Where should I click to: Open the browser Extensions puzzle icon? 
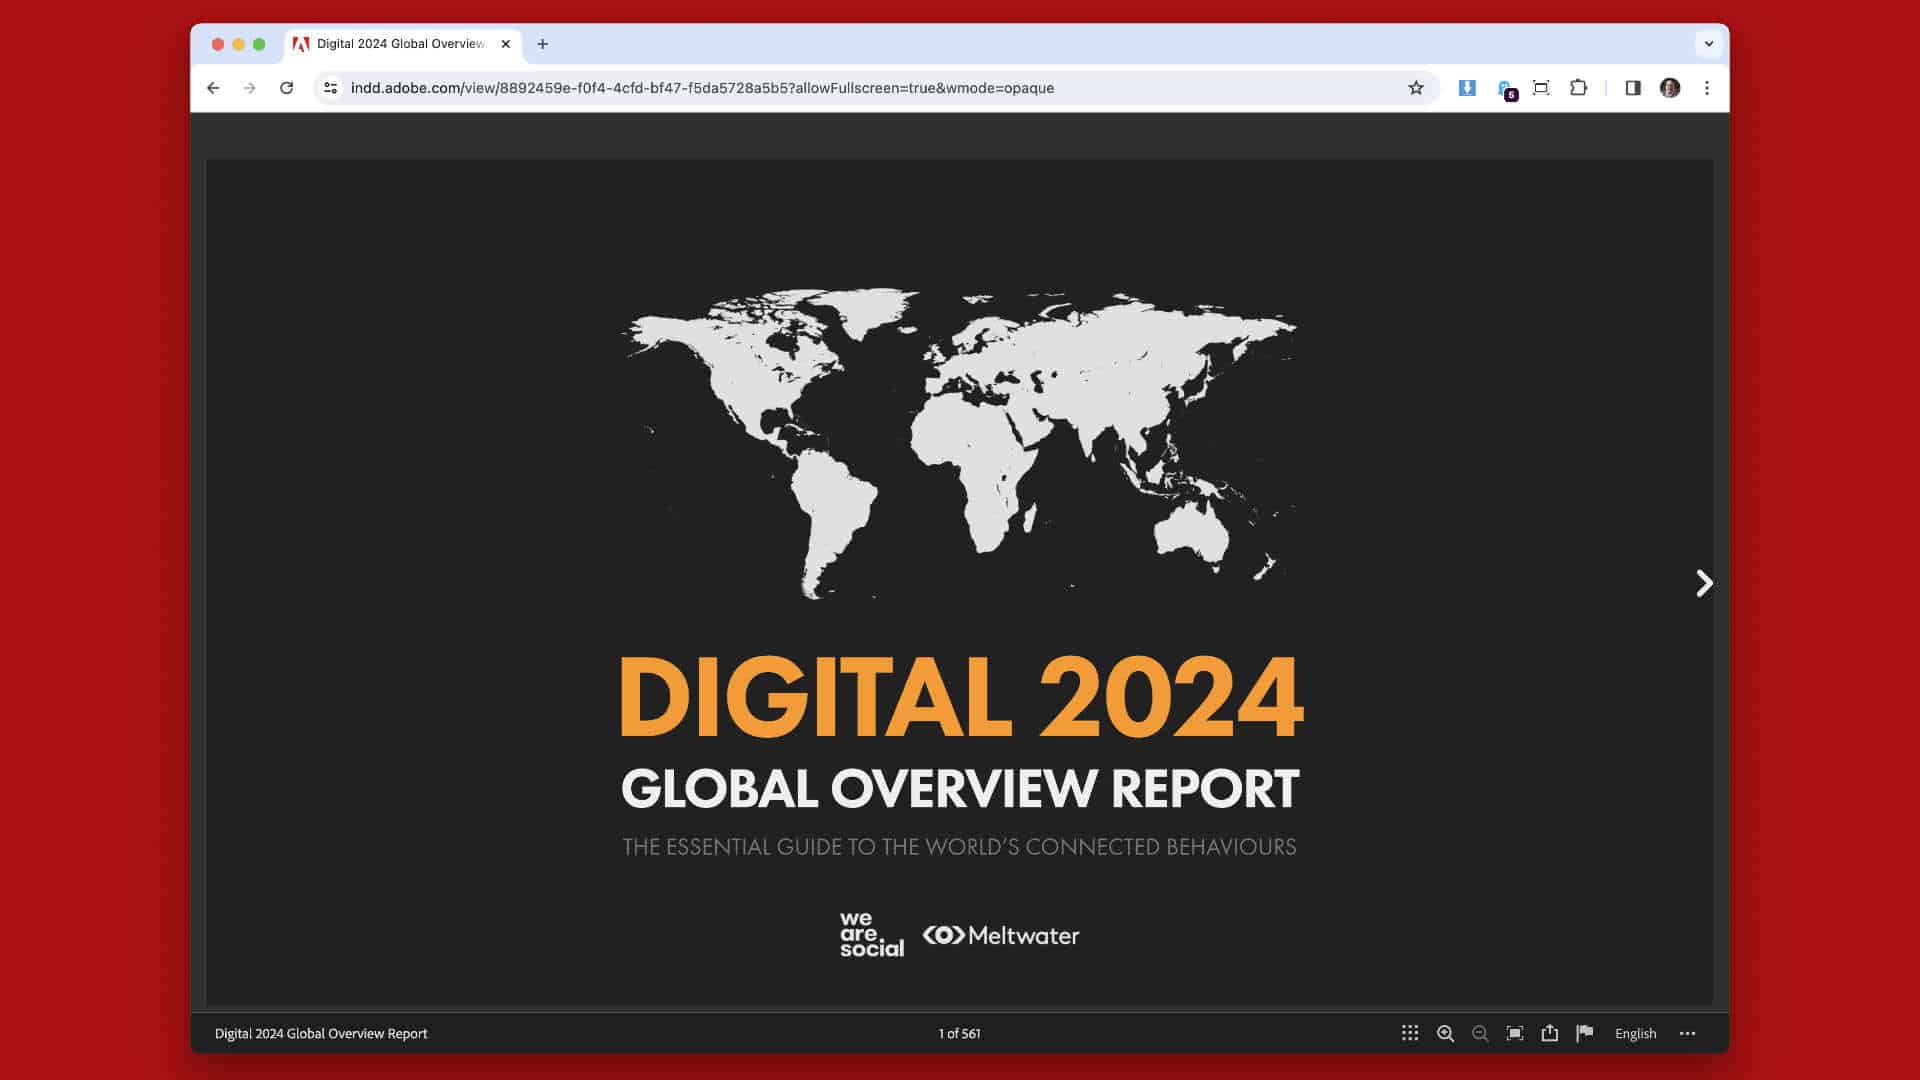pyautogui.click(x=1578, y=88)
